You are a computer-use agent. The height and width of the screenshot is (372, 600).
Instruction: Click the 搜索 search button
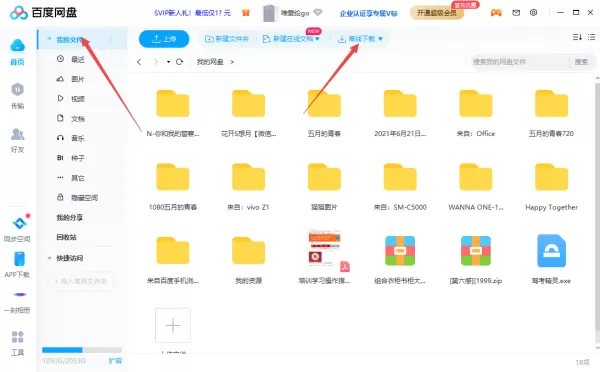[x=581, y=62]
